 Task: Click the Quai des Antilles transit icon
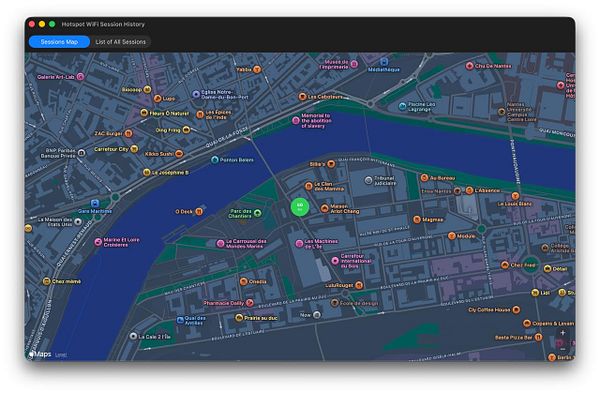[x=180, y=320]
